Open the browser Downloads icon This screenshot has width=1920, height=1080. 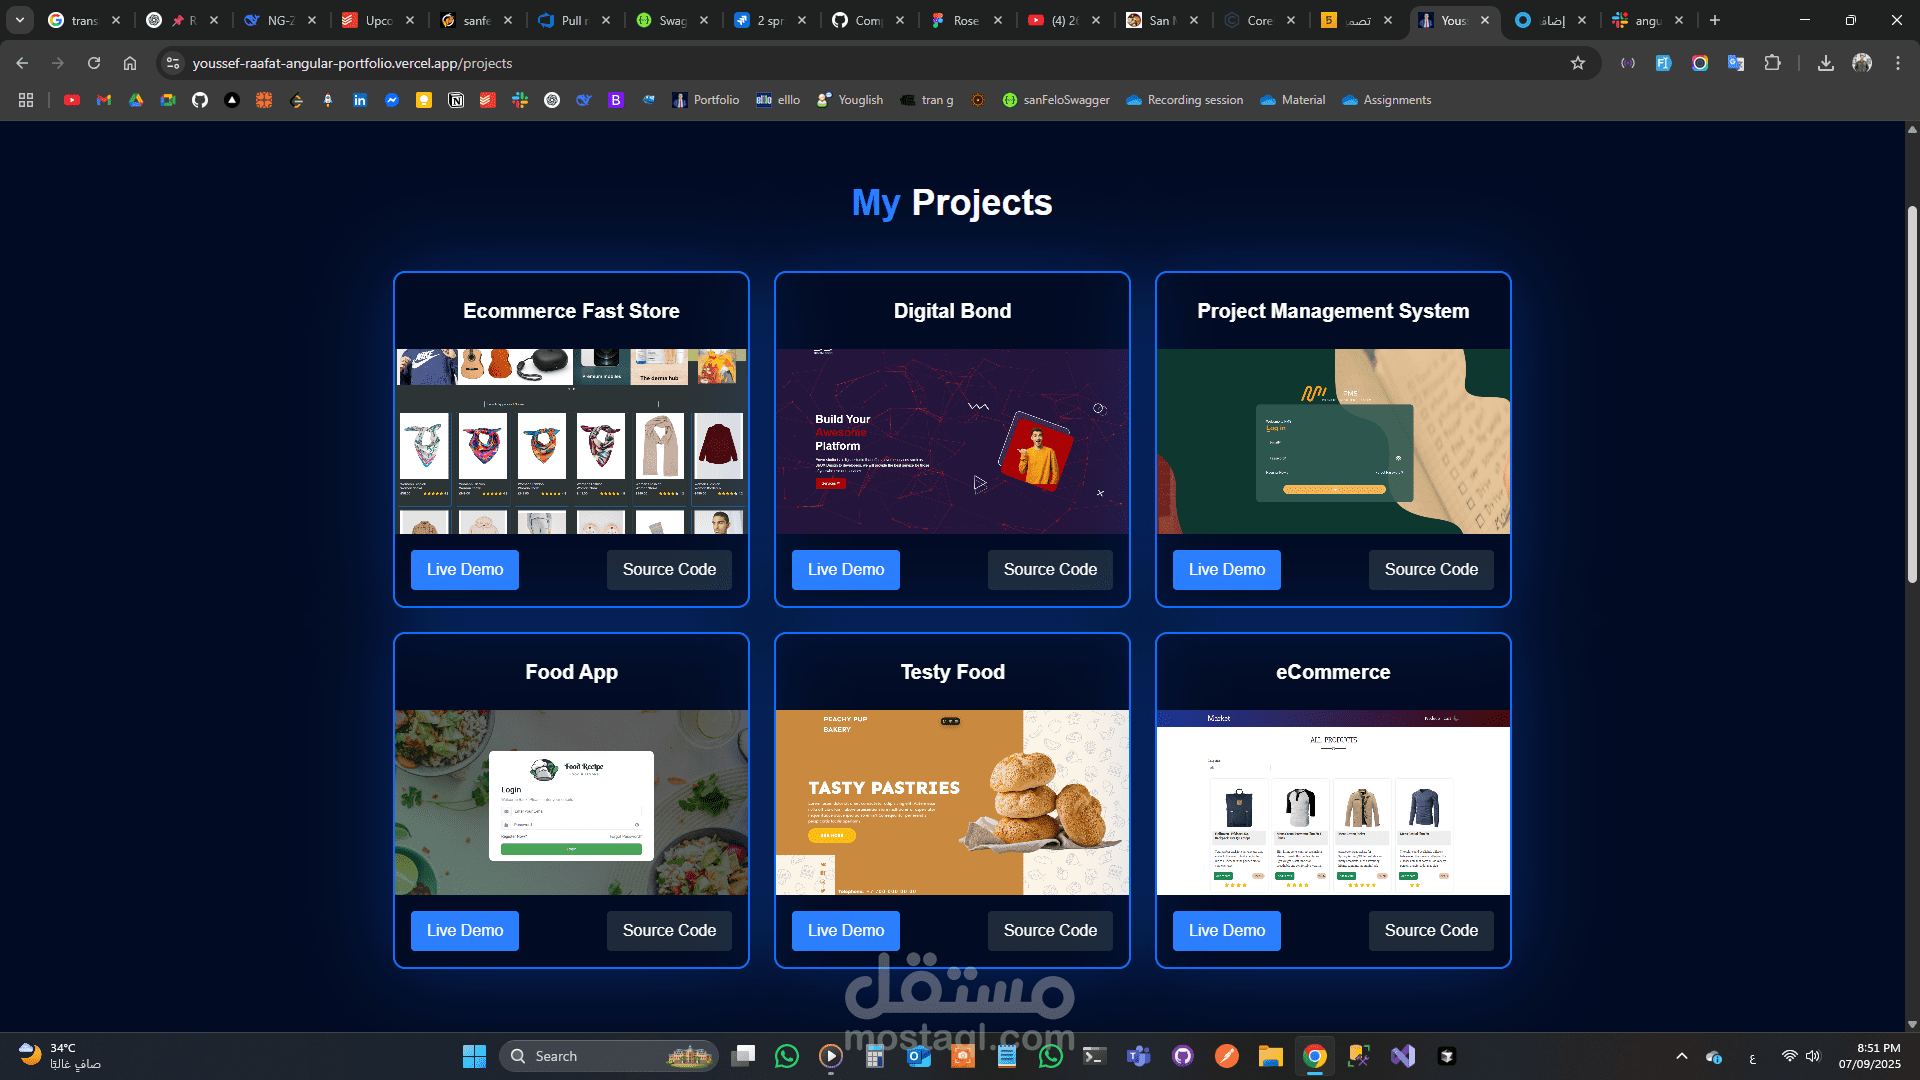pyautogui.click(x=1826, y=63)
